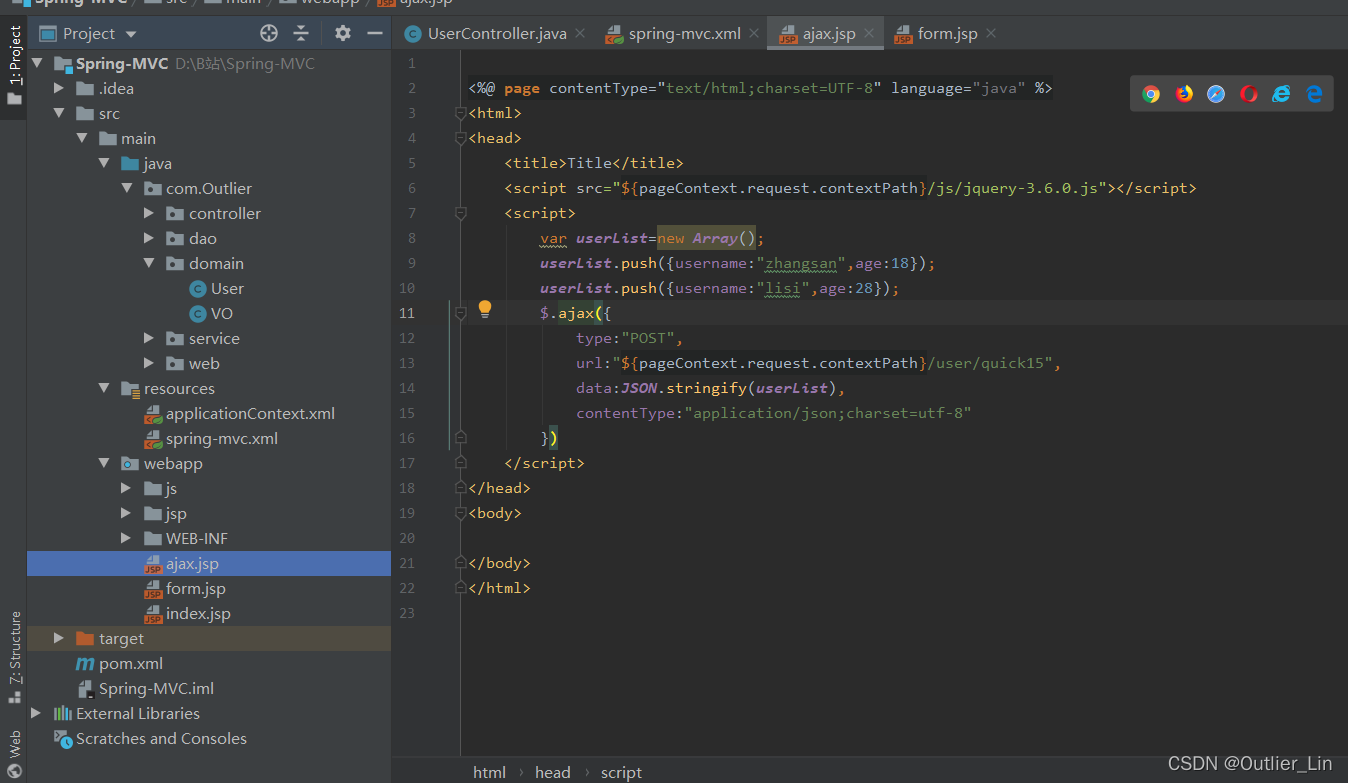Expand External Libraries node
This screenshot has width=1348, height=783.
click(36, 714)
